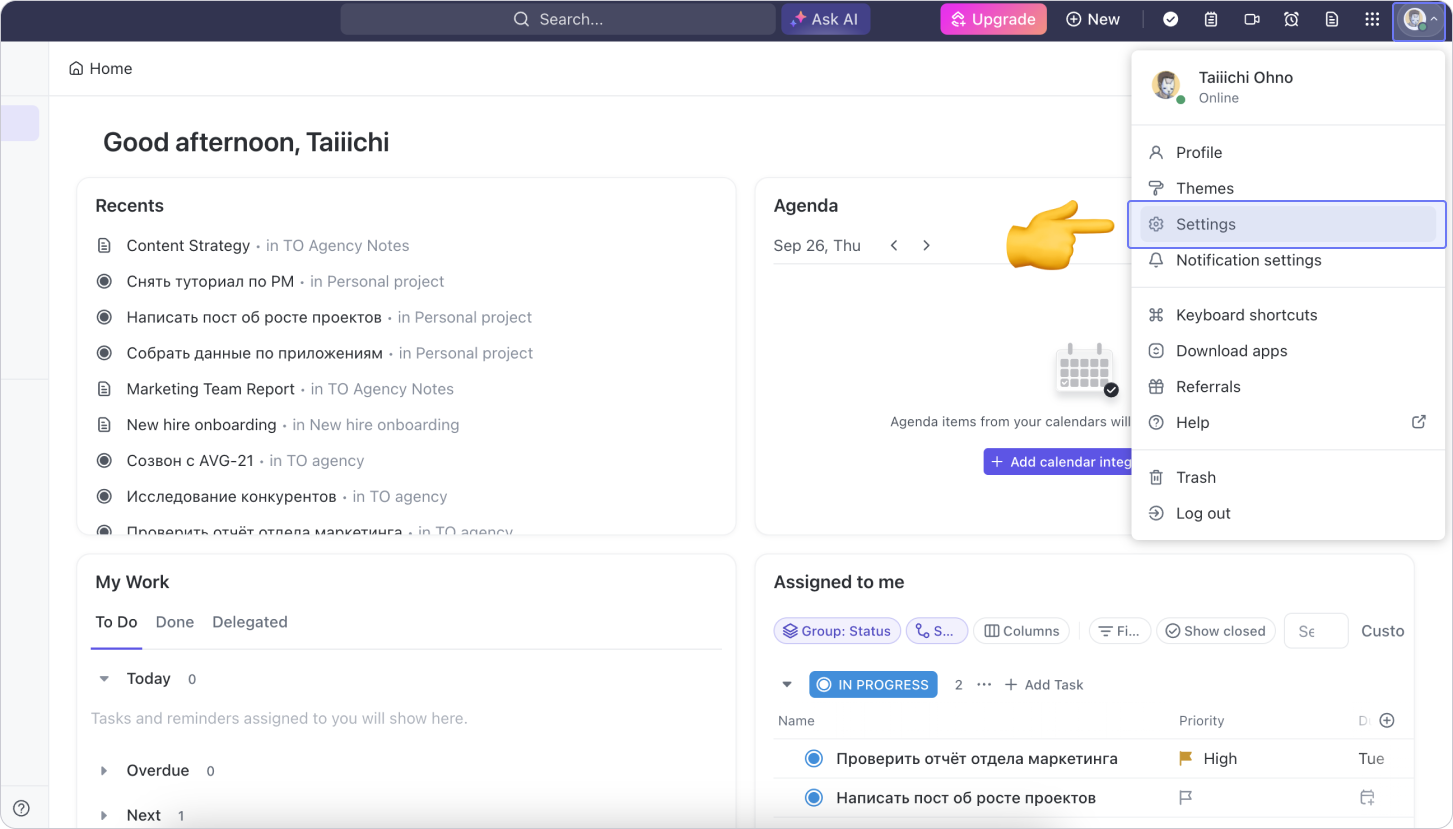Toggle status circle of Написать пост task

pyautogui.click(x=813, y=798)
